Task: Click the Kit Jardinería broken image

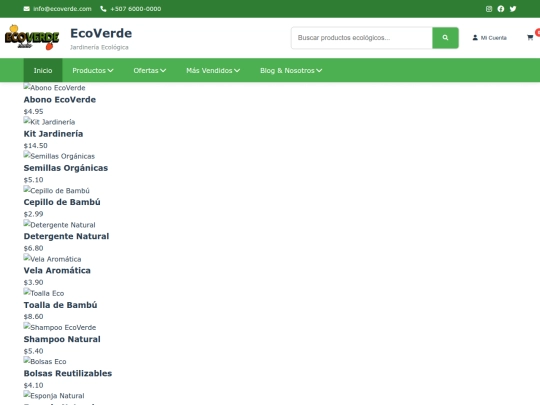Action: pos(49,122)
